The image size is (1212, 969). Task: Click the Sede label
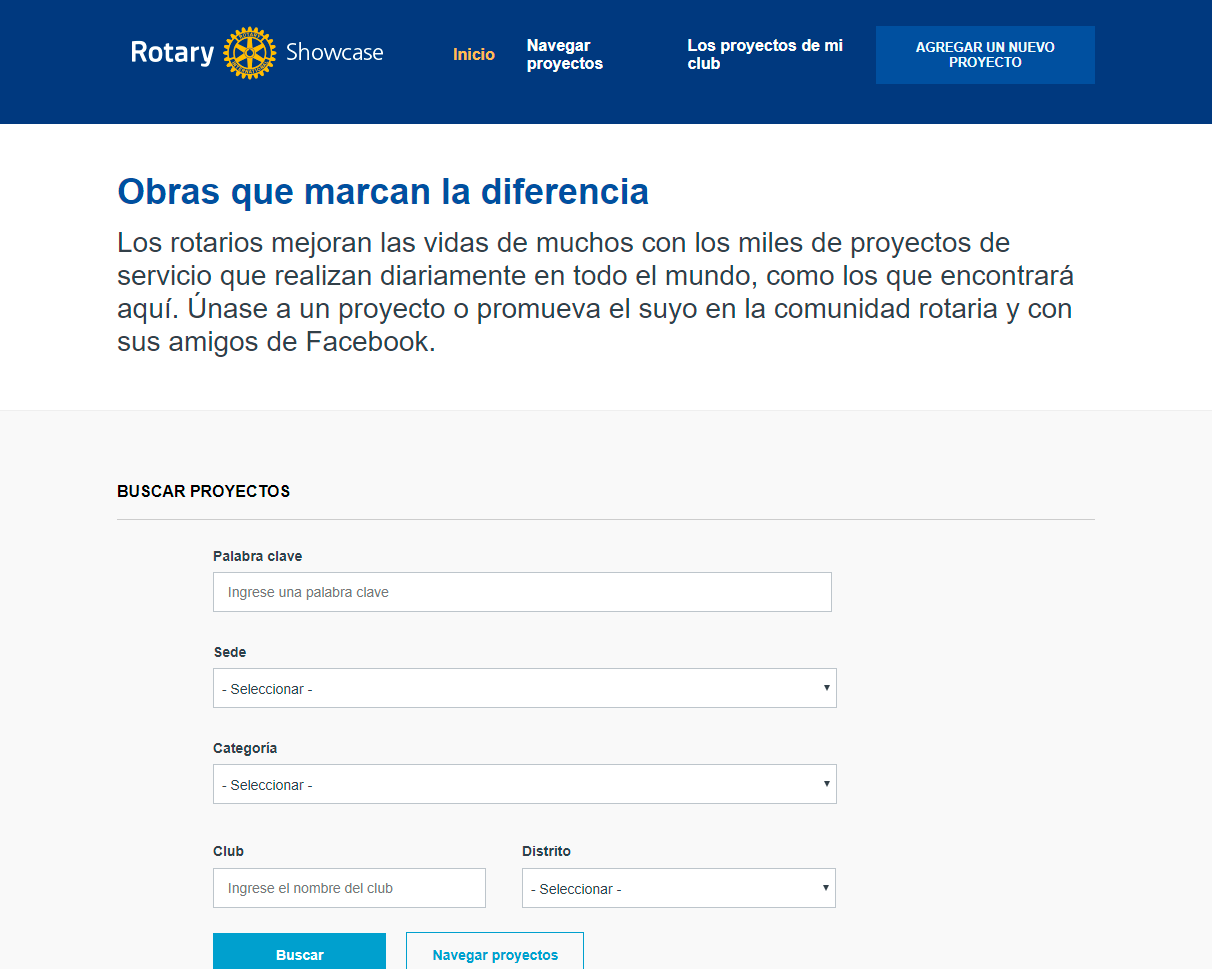pyautogui.click(x=229, y=652)
